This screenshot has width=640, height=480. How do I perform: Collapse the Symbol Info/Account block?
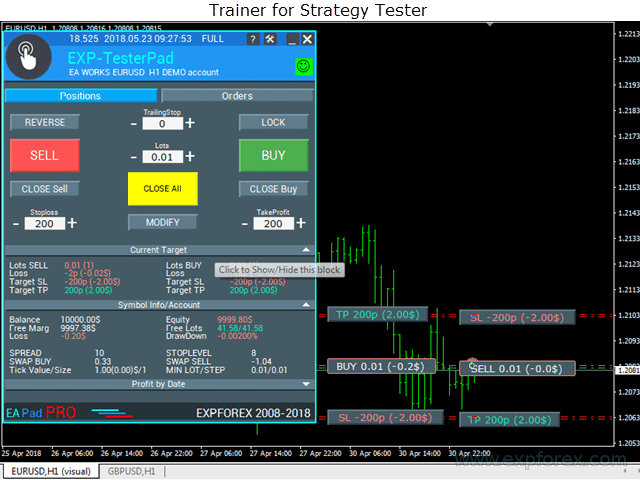pos(306,304)
